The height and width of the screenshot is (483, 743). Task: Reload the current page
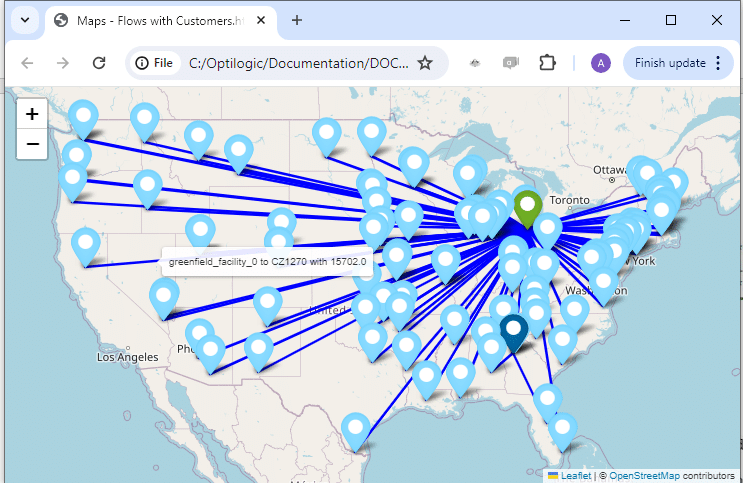click(99, 63)
